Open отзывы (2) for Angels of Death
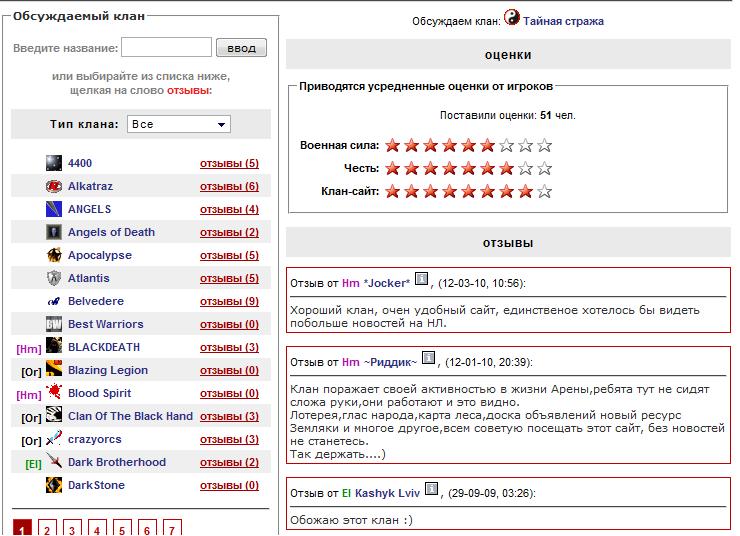Image resolution: width=740 pixels, height=536 pixels. pyautogui.click(x=229, y=233)
